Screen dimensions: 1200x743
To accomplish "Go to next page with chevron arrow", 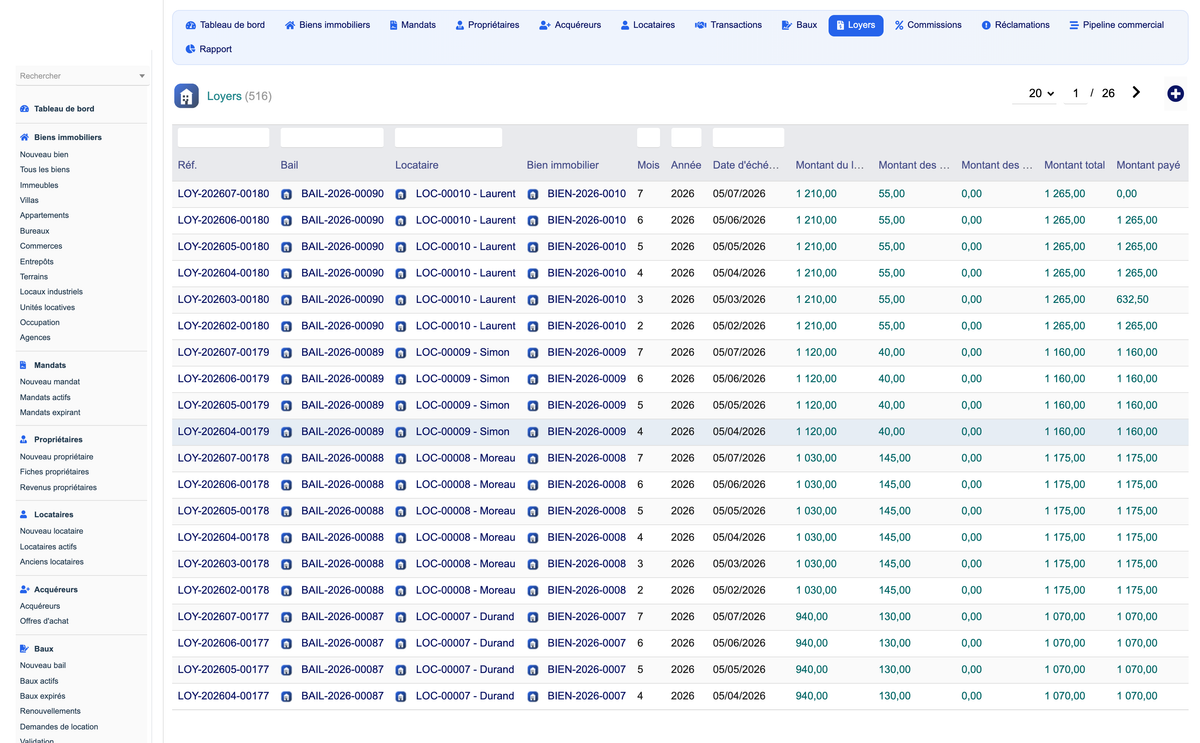I will pyautogui.click(x=1136, y=92).
